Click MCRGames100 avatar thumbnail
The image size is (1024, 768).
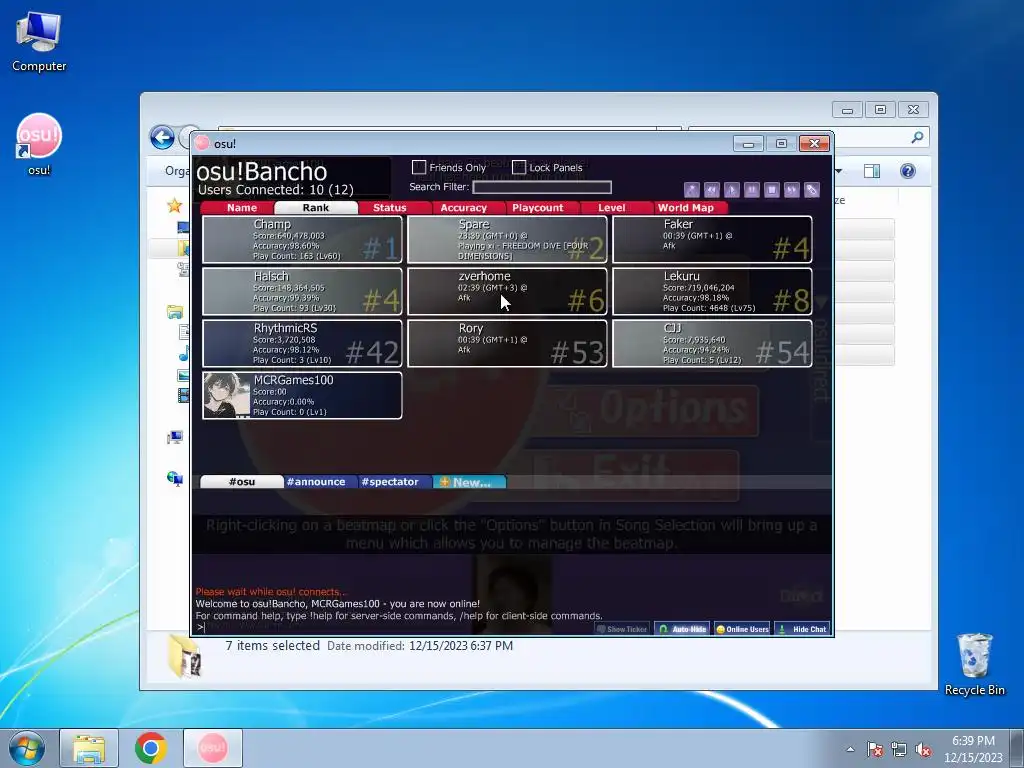pyautogui.click(x=227, y=395)
